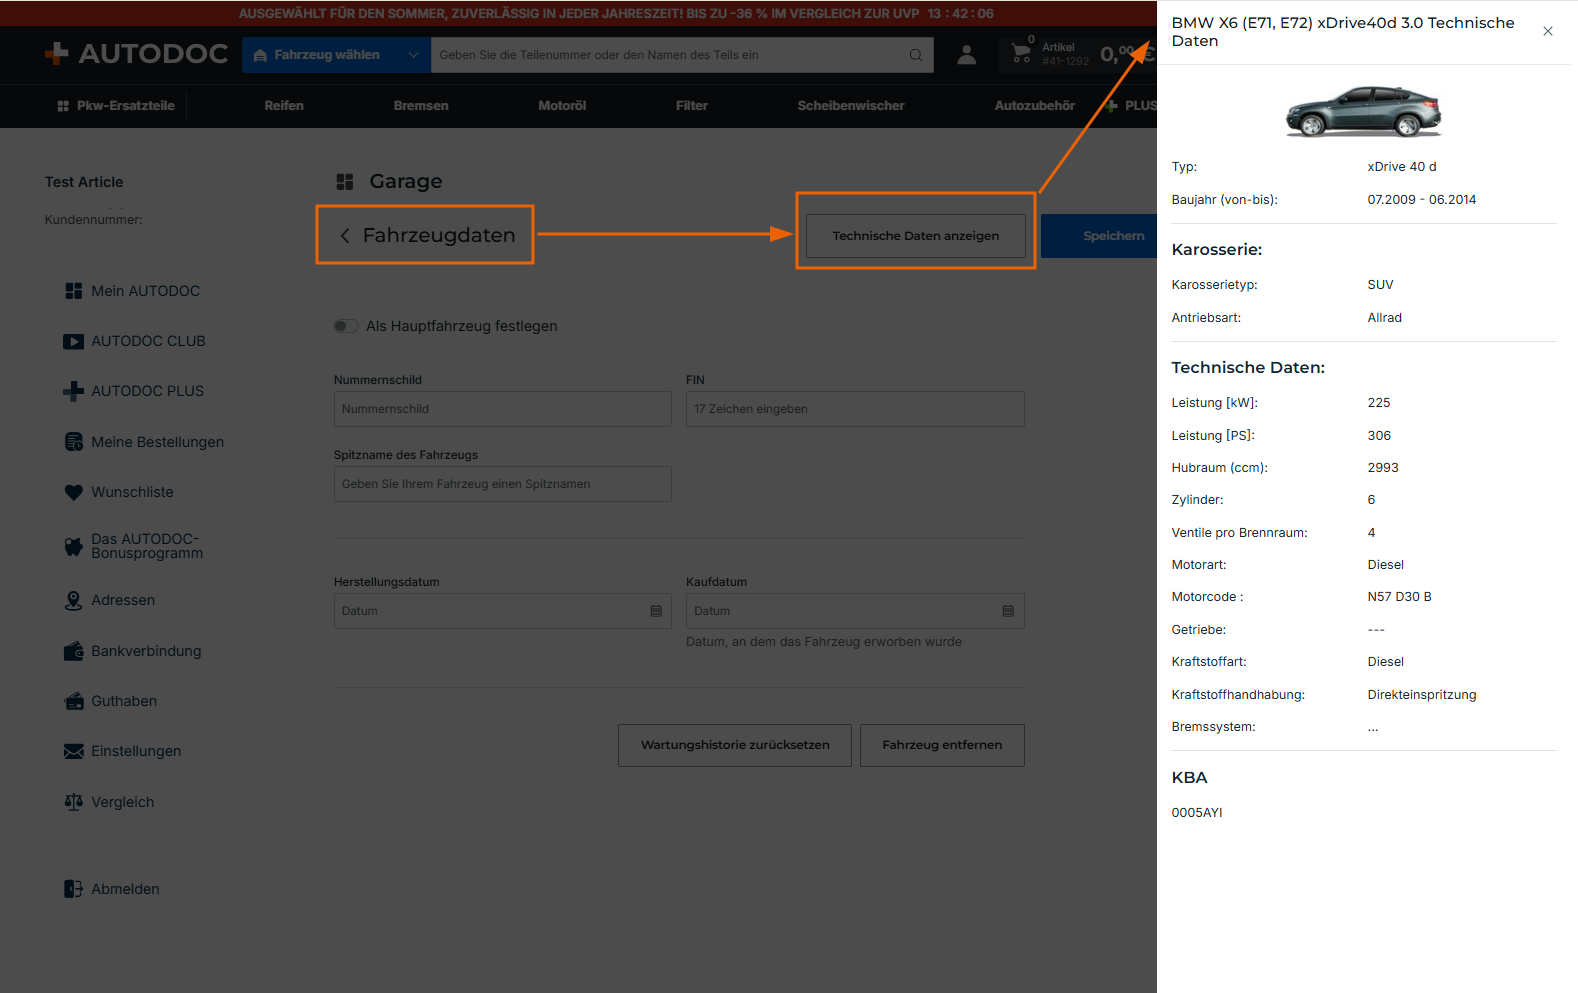
Task: Open Pkw-Ersatzteile category menu
Action: coord(116,106)
